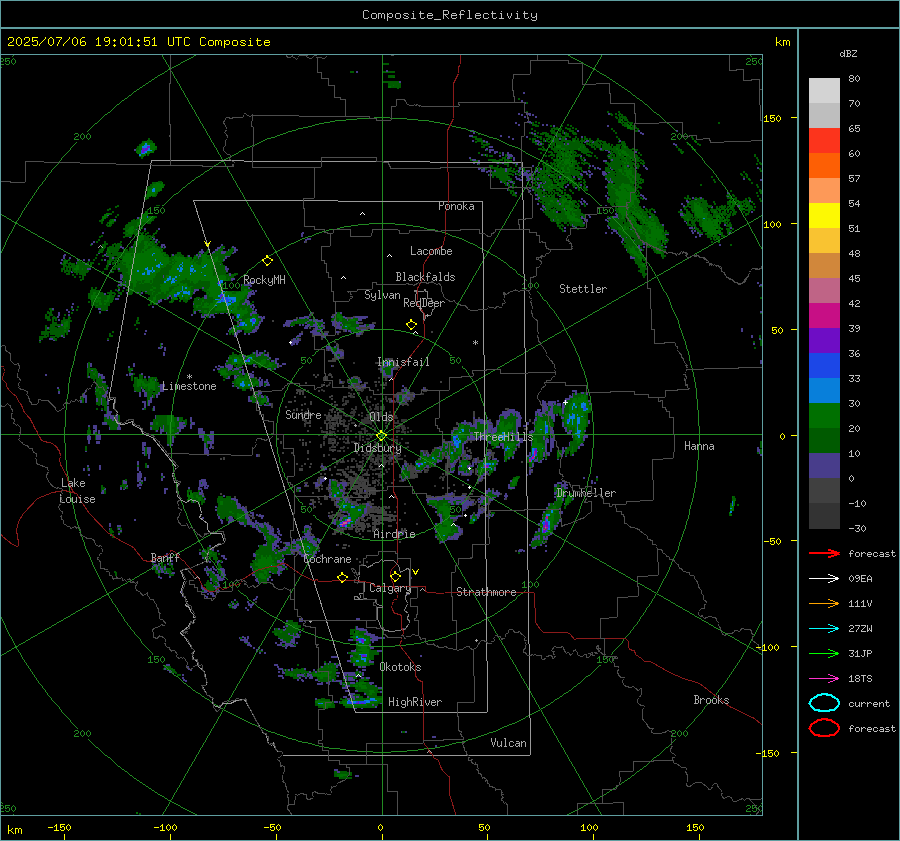Click the Airdrie city label
The image size is (900, 841).
(394, 534)
